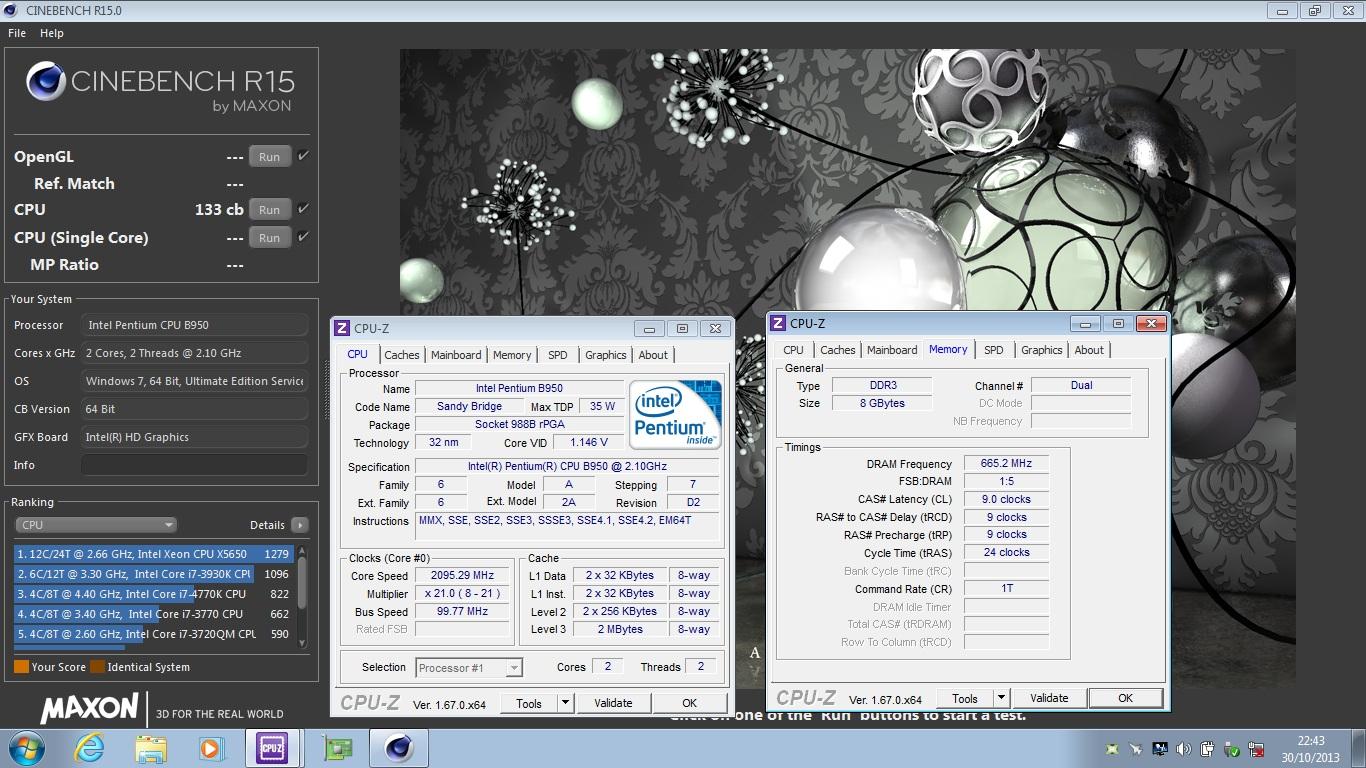Screen dimensions: 1366x768
Task: Click Validate in the right CPU-Z window
Action: pos(1049,698)
